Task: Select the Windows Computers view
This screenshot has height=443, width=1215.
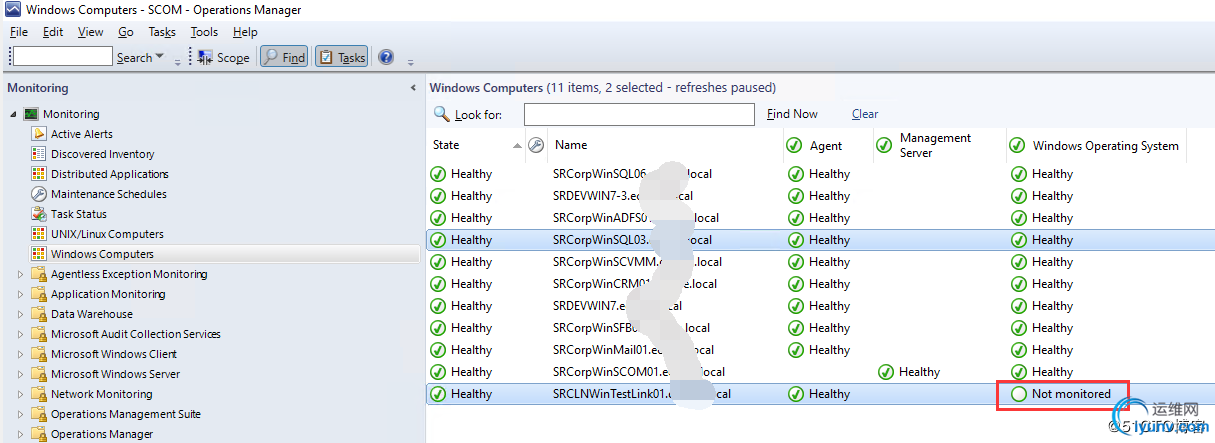Action: pyautogui.click(x=102, y=254)
